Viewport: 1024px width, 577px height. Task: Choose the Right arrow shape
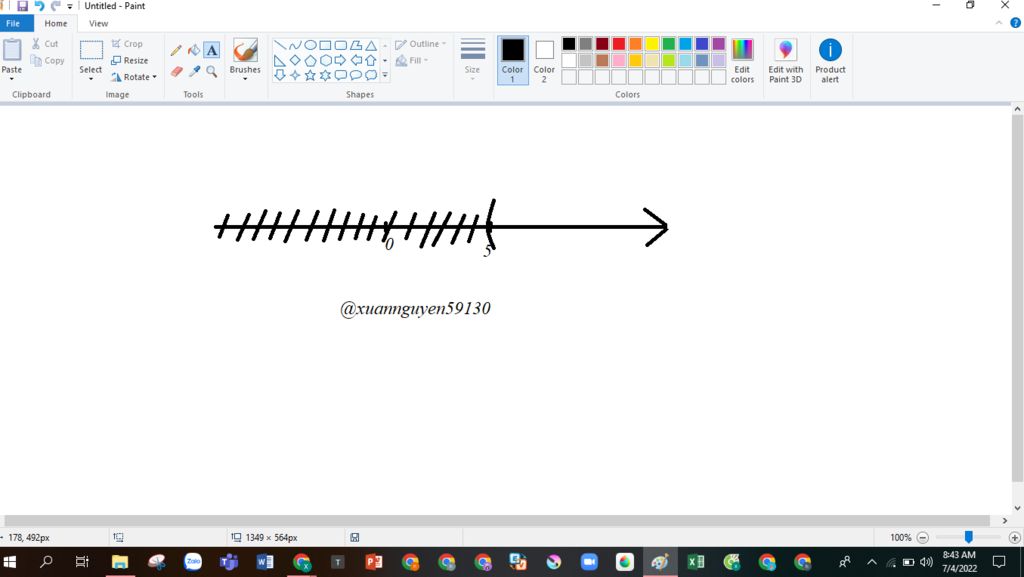point(340,60)
